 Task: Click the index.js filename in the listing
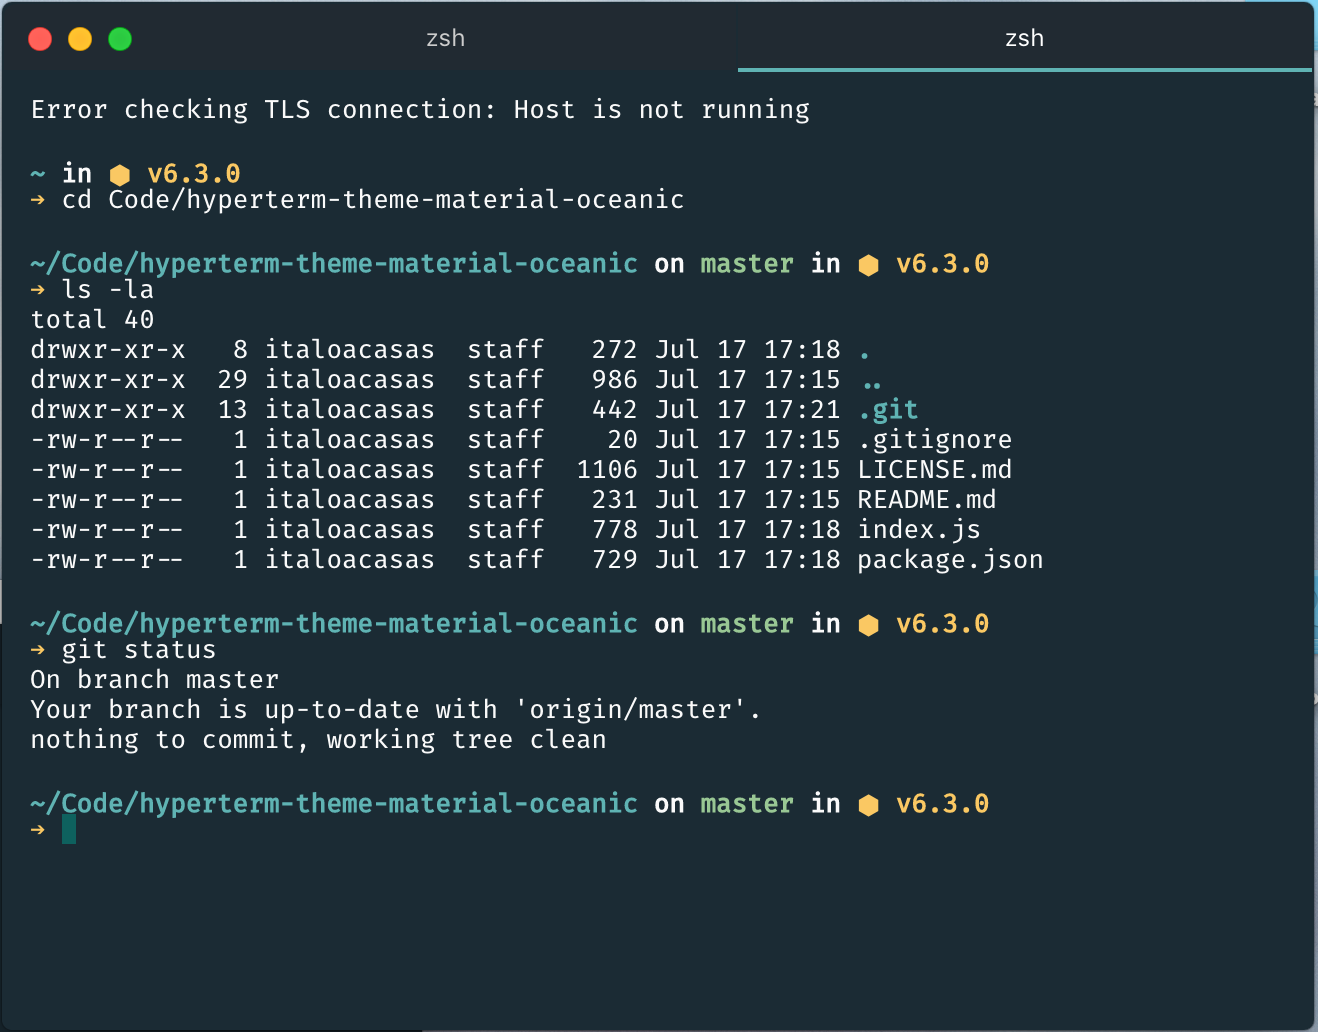(918, 530)
